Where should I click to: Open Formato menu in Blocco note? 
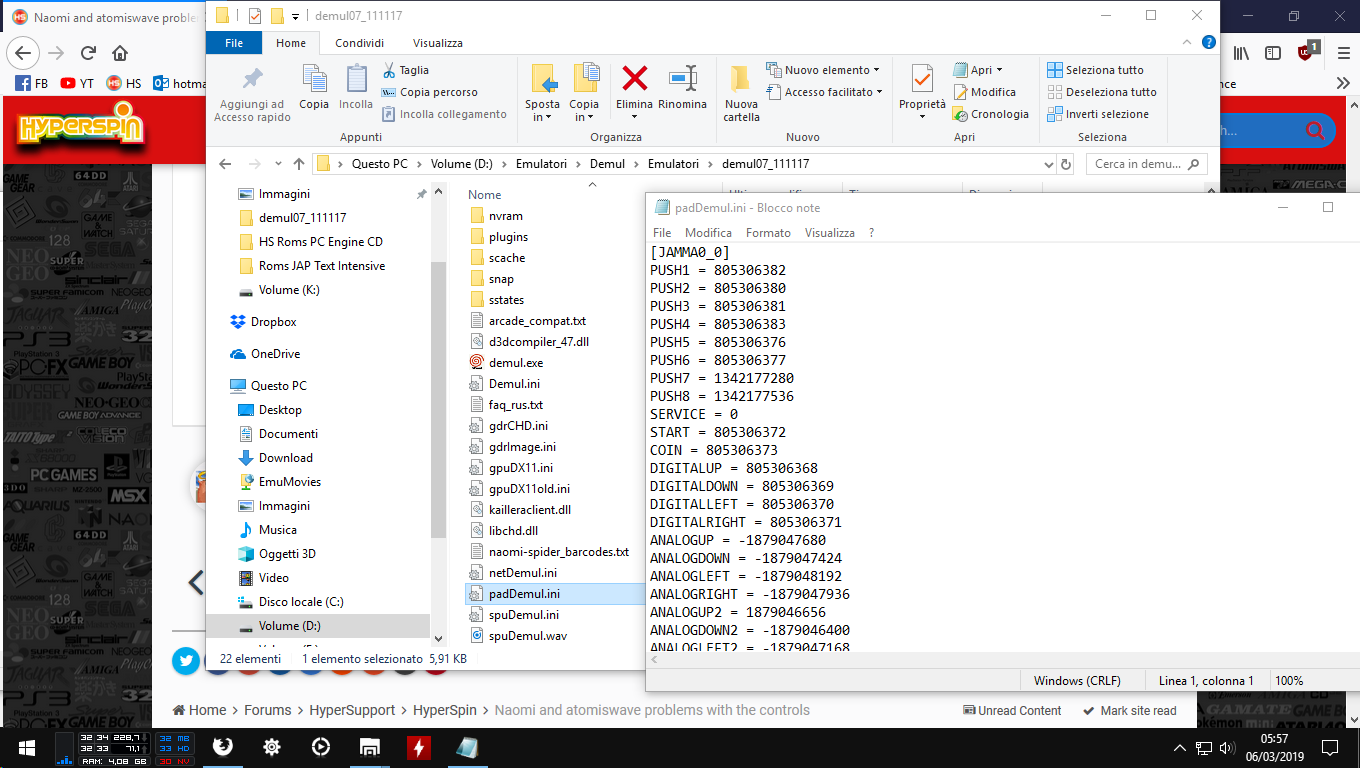768,233
